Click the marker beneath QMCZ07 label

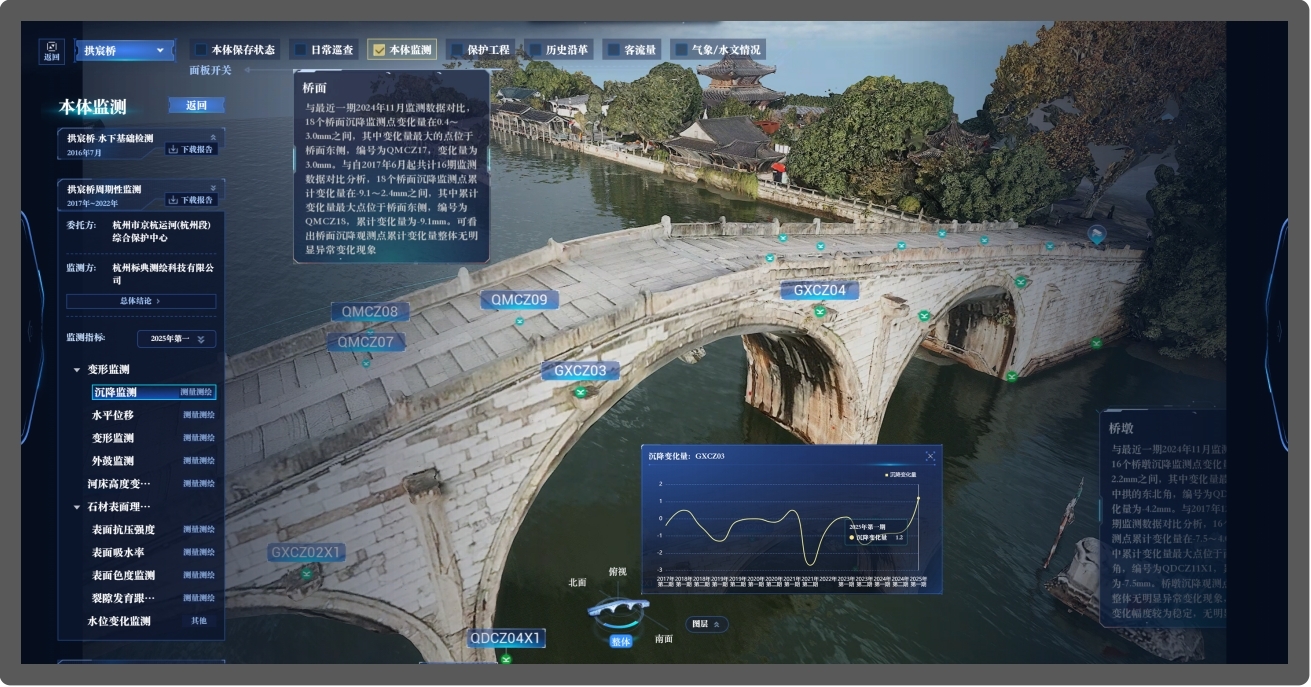[x=366, y=362]
